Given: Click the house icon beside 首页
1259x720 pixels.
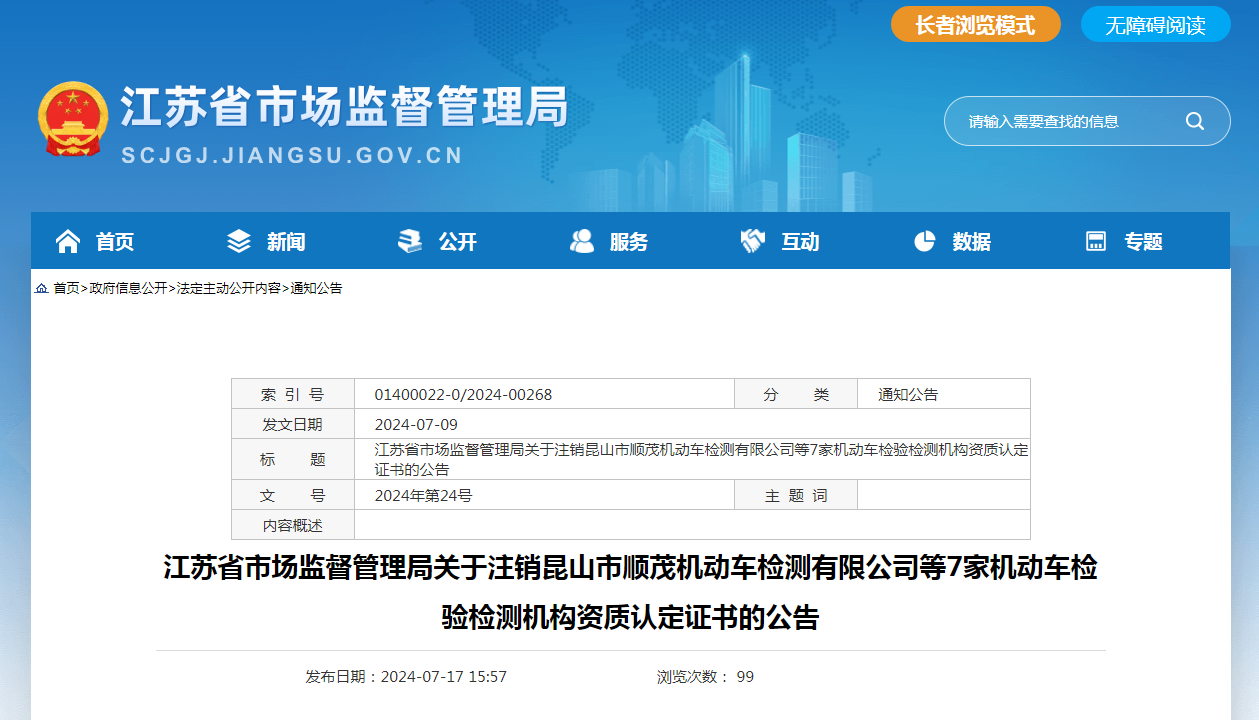Looking at the screenshot, I should point(68,241).
